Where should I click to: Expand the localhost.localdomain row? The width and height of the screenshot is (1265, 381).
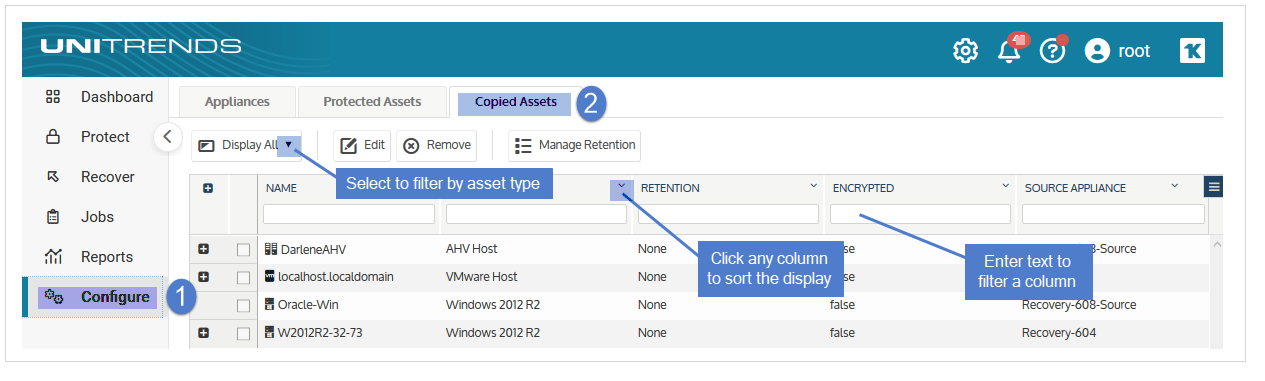[203, 276]
